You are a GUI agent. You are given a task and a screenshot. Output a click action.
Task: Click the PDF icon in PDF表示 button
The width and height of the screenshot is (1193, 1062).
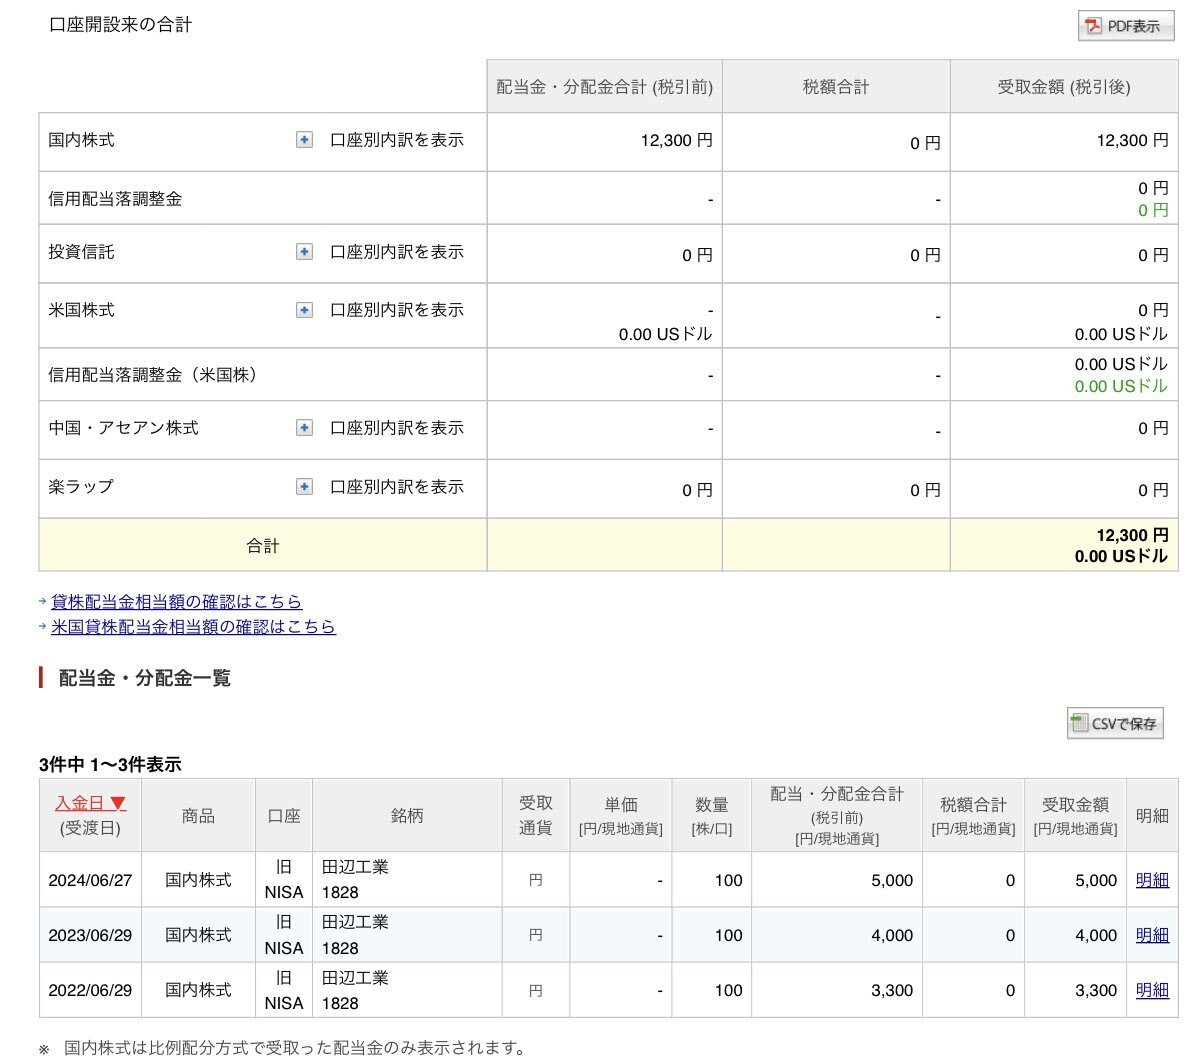point(1093,26)
